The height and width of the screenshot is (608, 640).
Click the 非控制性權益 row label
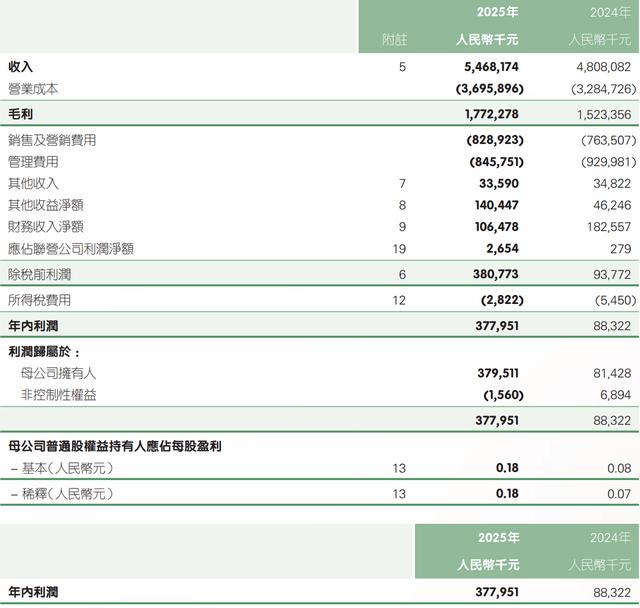coord(58,395)
